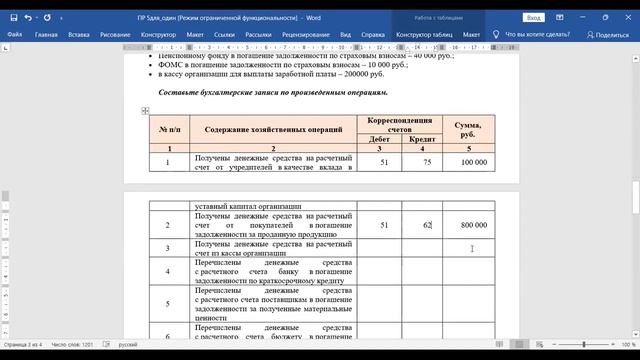640x360 pixels.
Task: Click the scroll down arrow
Action: pyautogui.click(x=636, y=334)
